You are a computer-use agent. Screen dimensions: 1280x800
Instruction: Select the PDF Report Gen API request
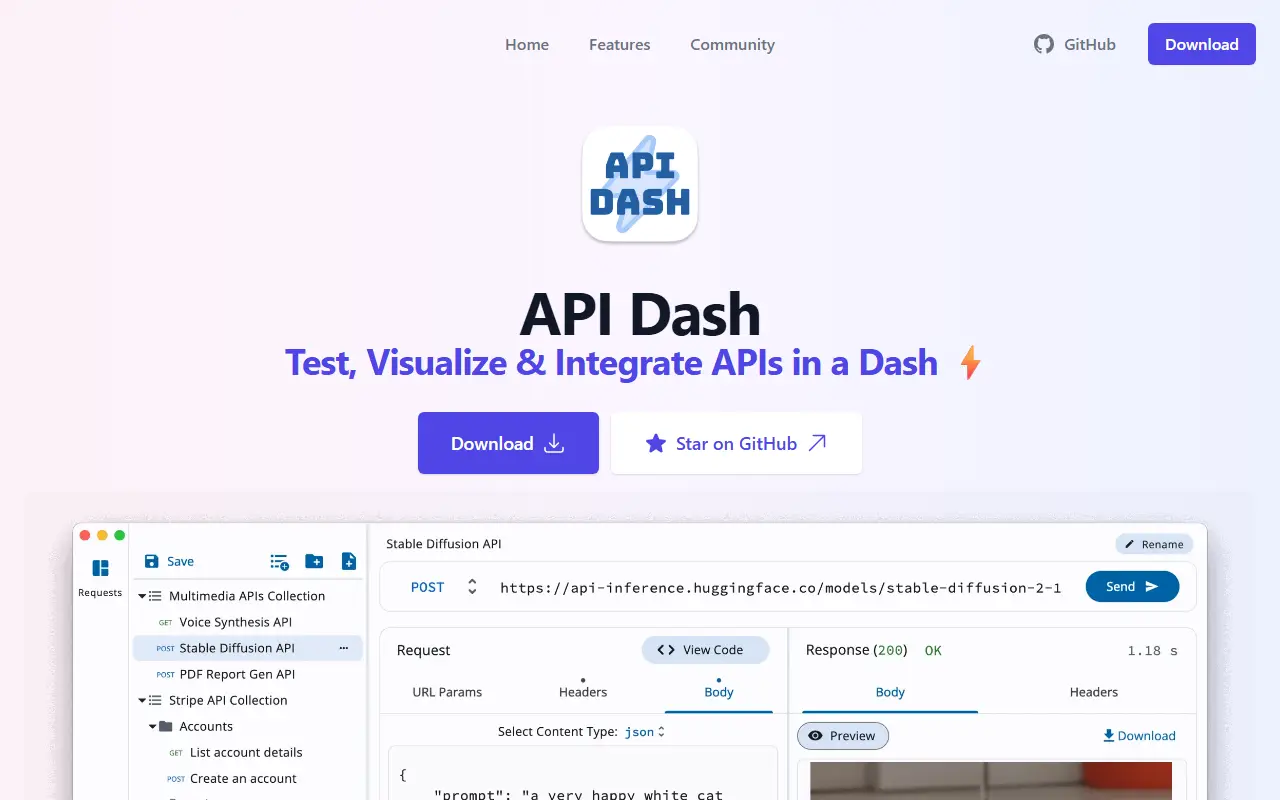coord(237,674)
